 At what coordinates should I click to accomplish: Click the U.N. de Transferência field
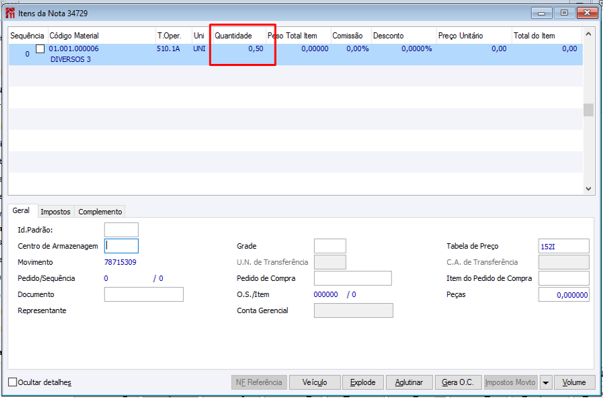tap(330, 262)
